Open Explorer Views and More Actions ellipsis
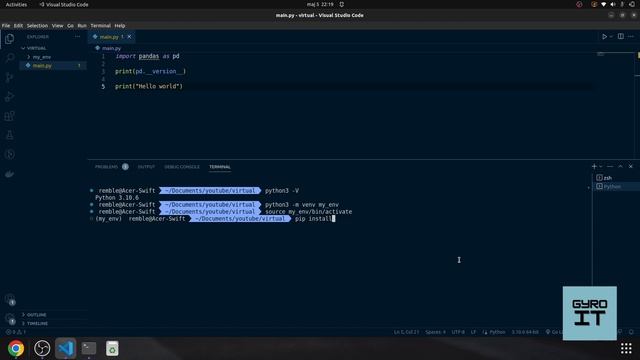Screen dimensions: 640x360 pos(78,37)
